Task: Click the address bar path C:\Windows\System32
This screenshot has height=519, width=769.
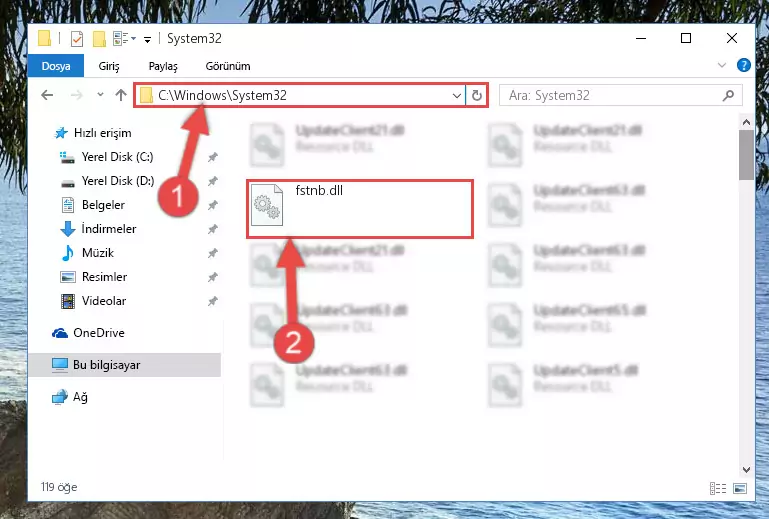Action: click(222, 95)
